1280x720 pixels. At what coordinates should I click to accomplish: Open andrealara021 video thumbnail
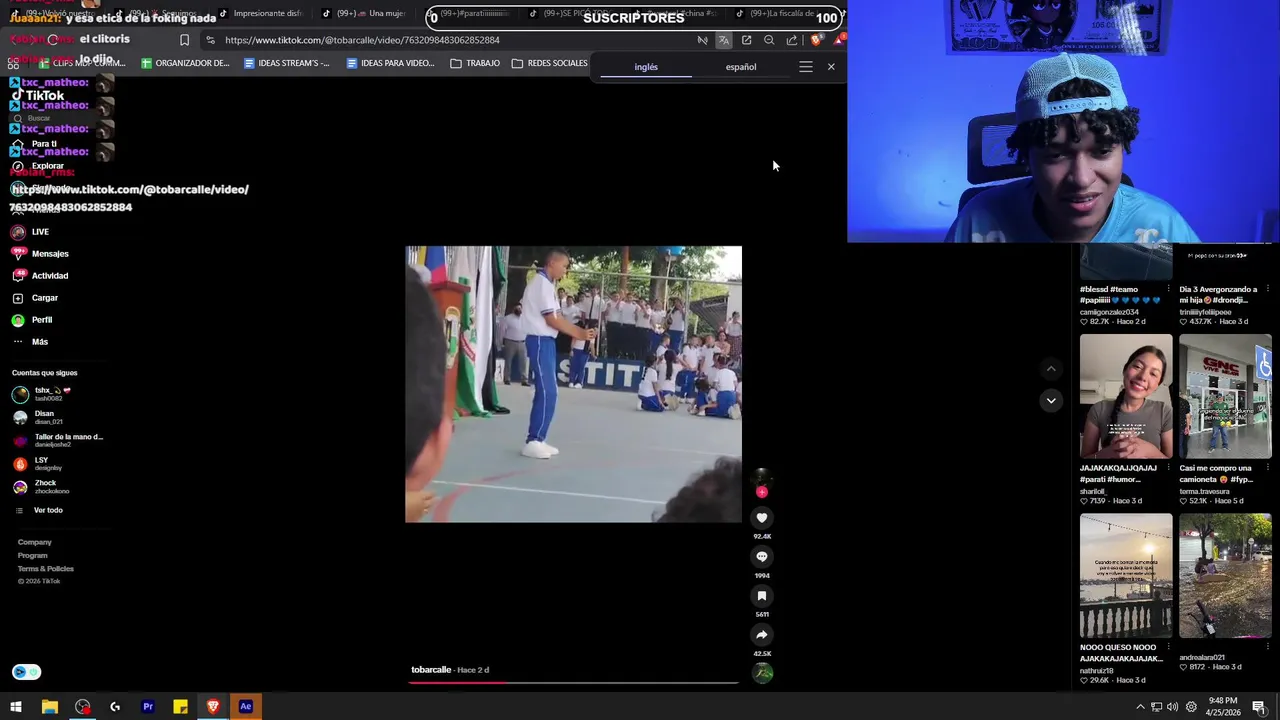click(1225, 576)
